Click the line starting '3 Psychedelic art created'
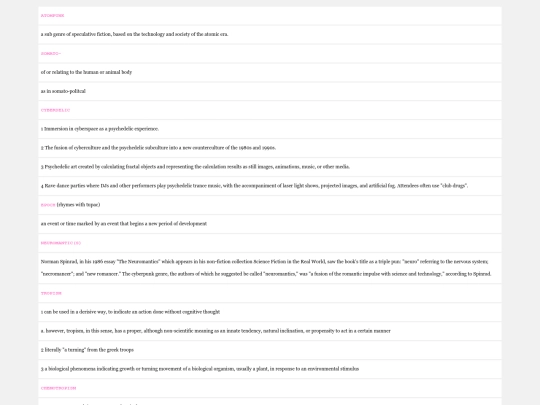 tap(195, 167)
